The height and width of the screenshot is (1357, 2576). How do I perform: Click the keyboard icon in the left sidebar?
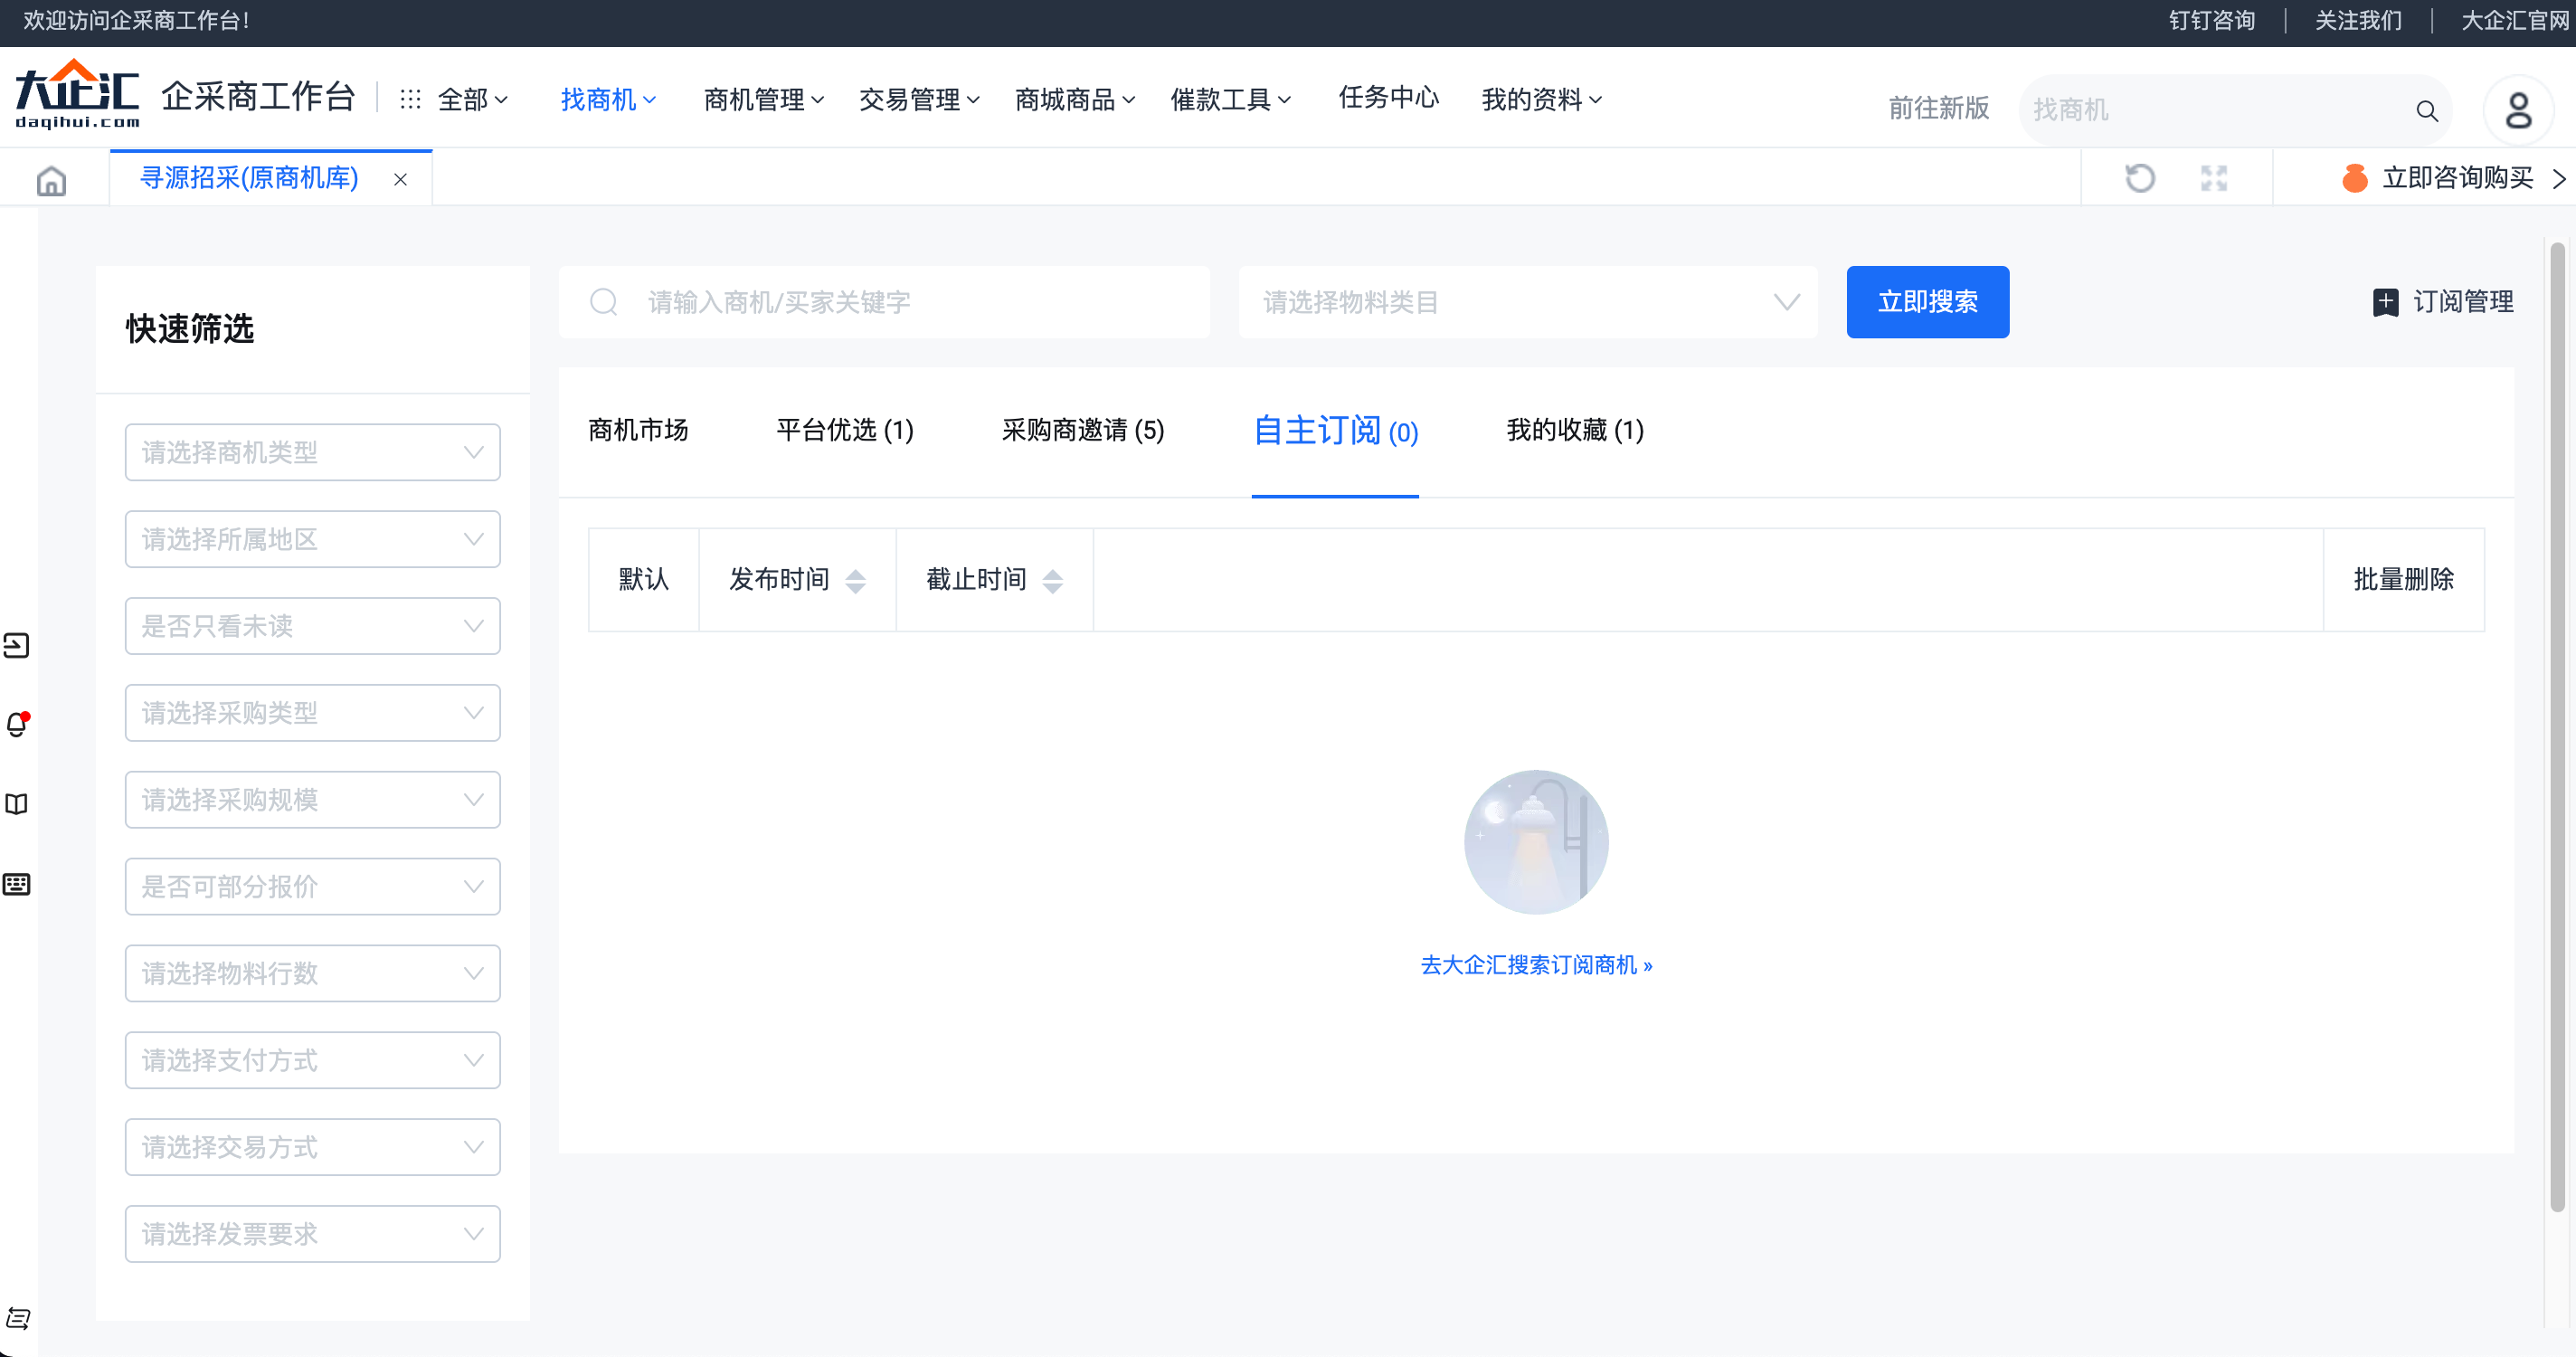pos(16,884)
